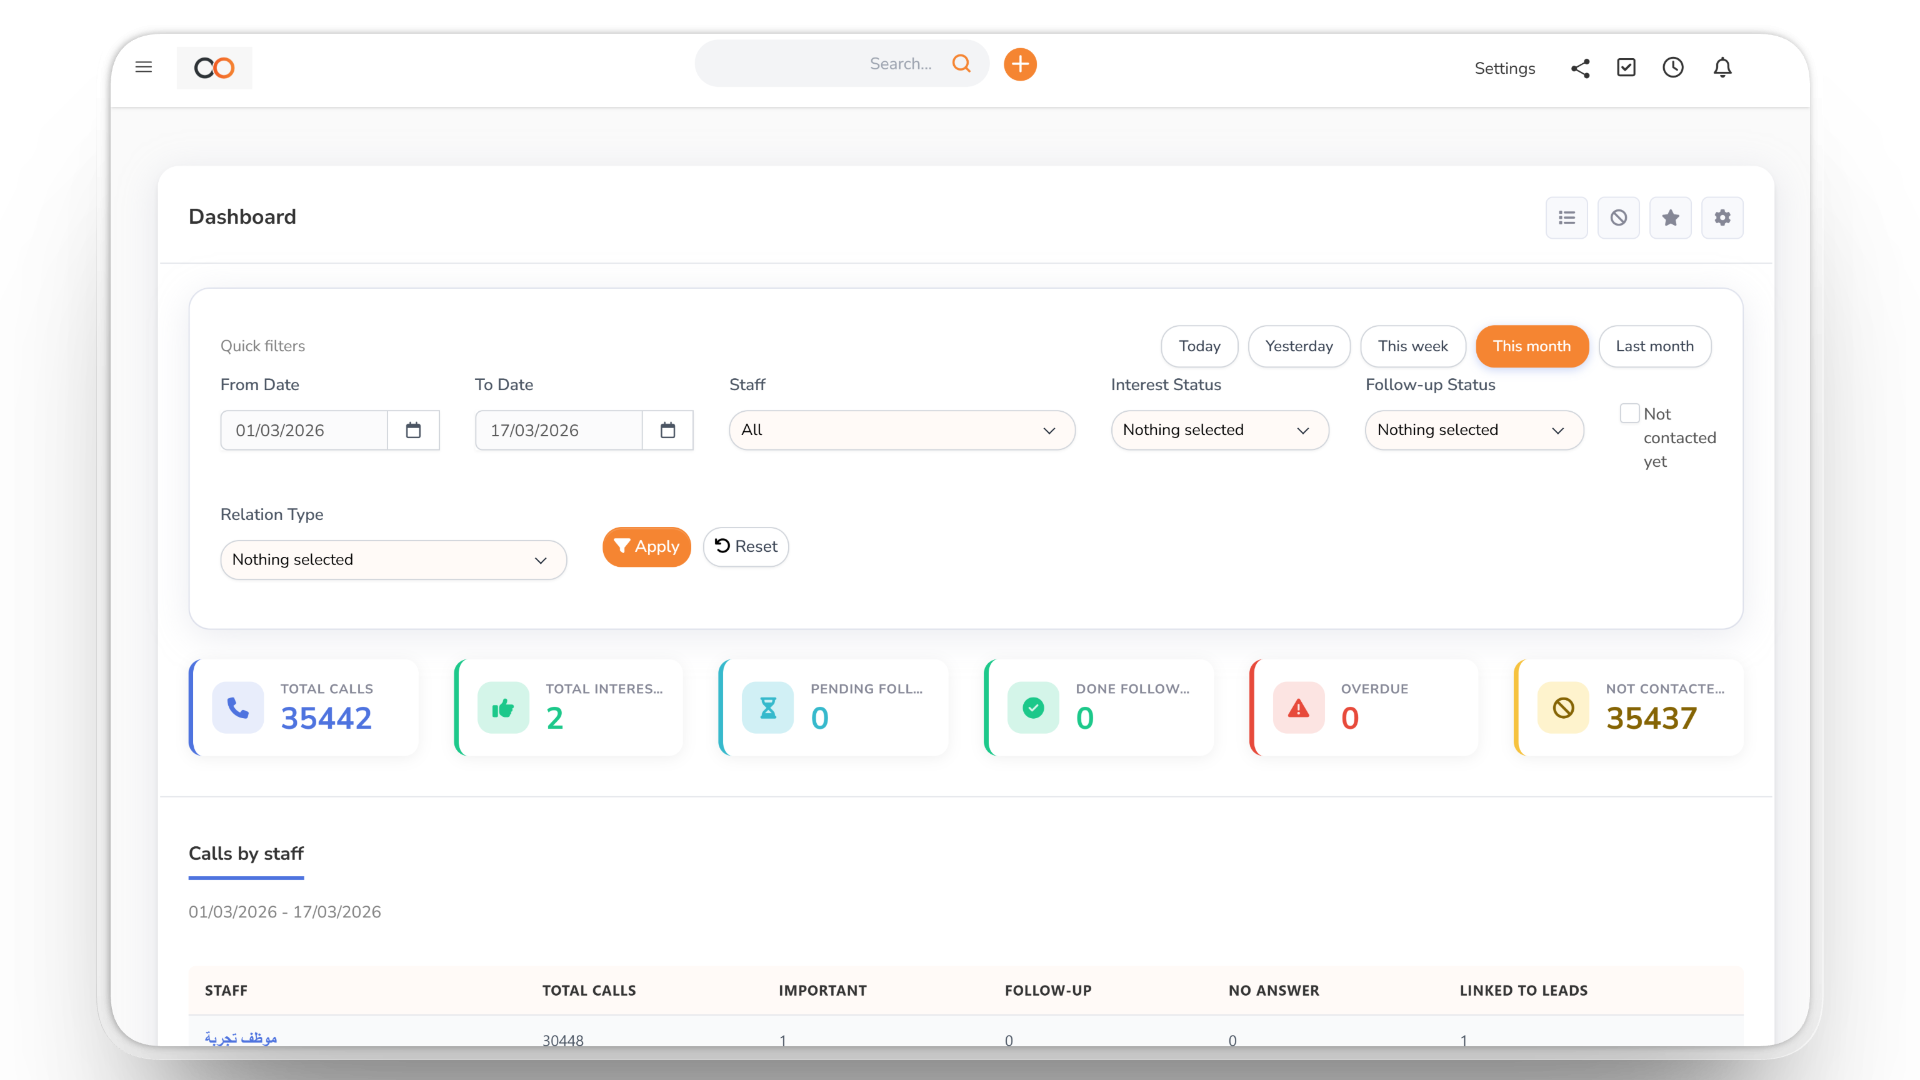1920x1080 pixels.
Task: Click the share icon in the top bar
Action: click(1580, 68)
